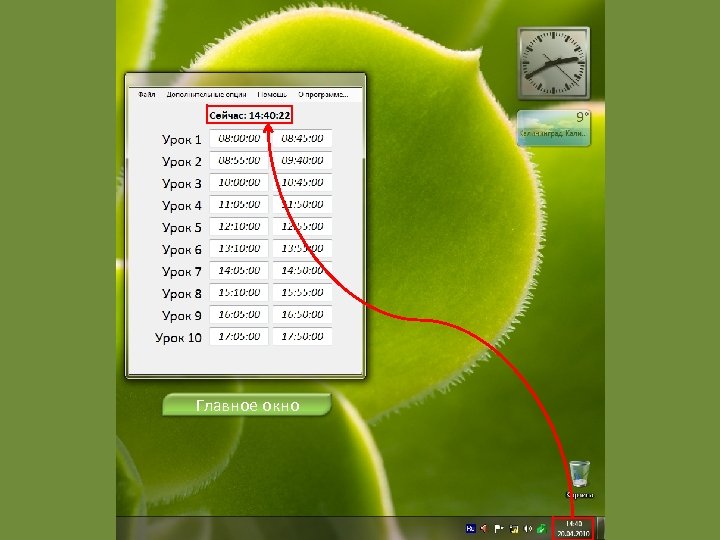Click the green safely remove hardware icon
The height and width of the screenshot is (540, 720).
pos(541,529)
